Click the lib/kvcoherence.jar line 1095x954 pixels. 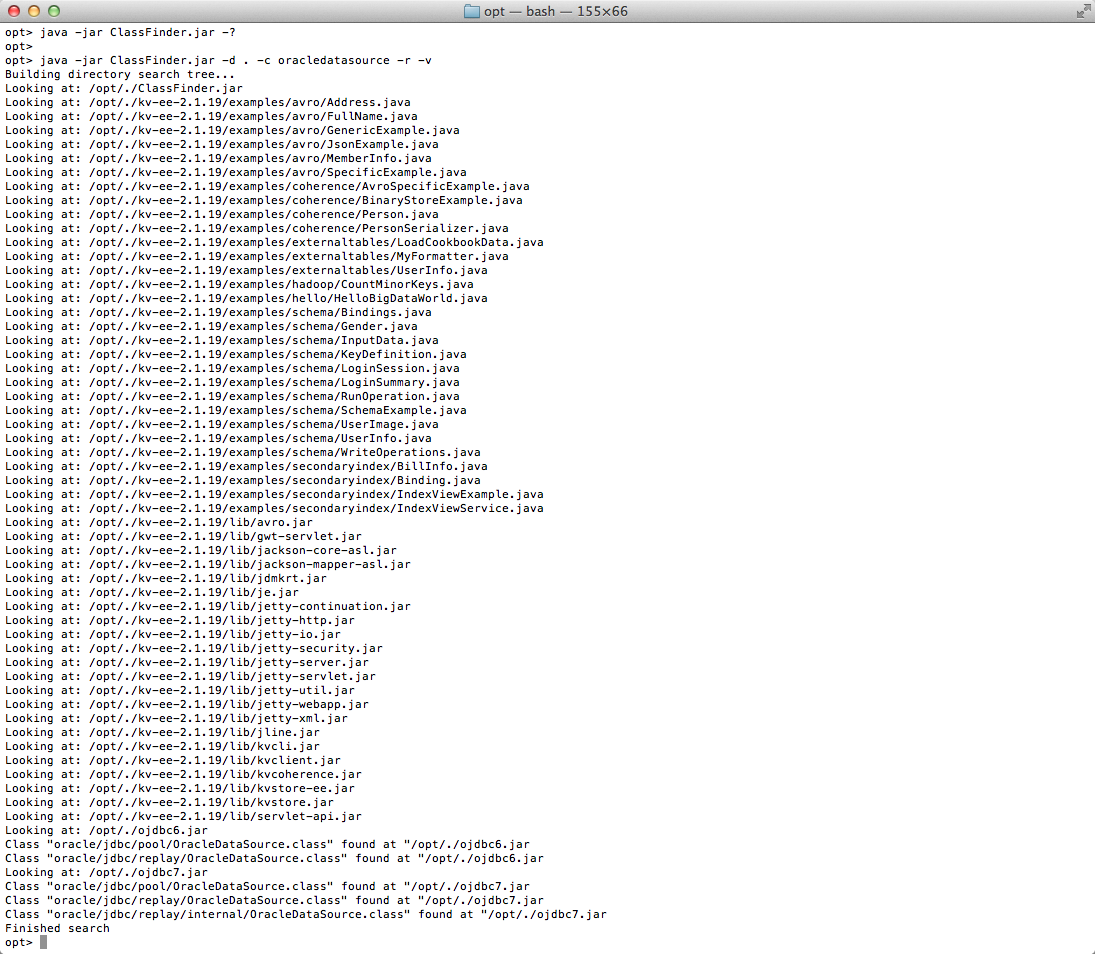click(x=183, y=774)
